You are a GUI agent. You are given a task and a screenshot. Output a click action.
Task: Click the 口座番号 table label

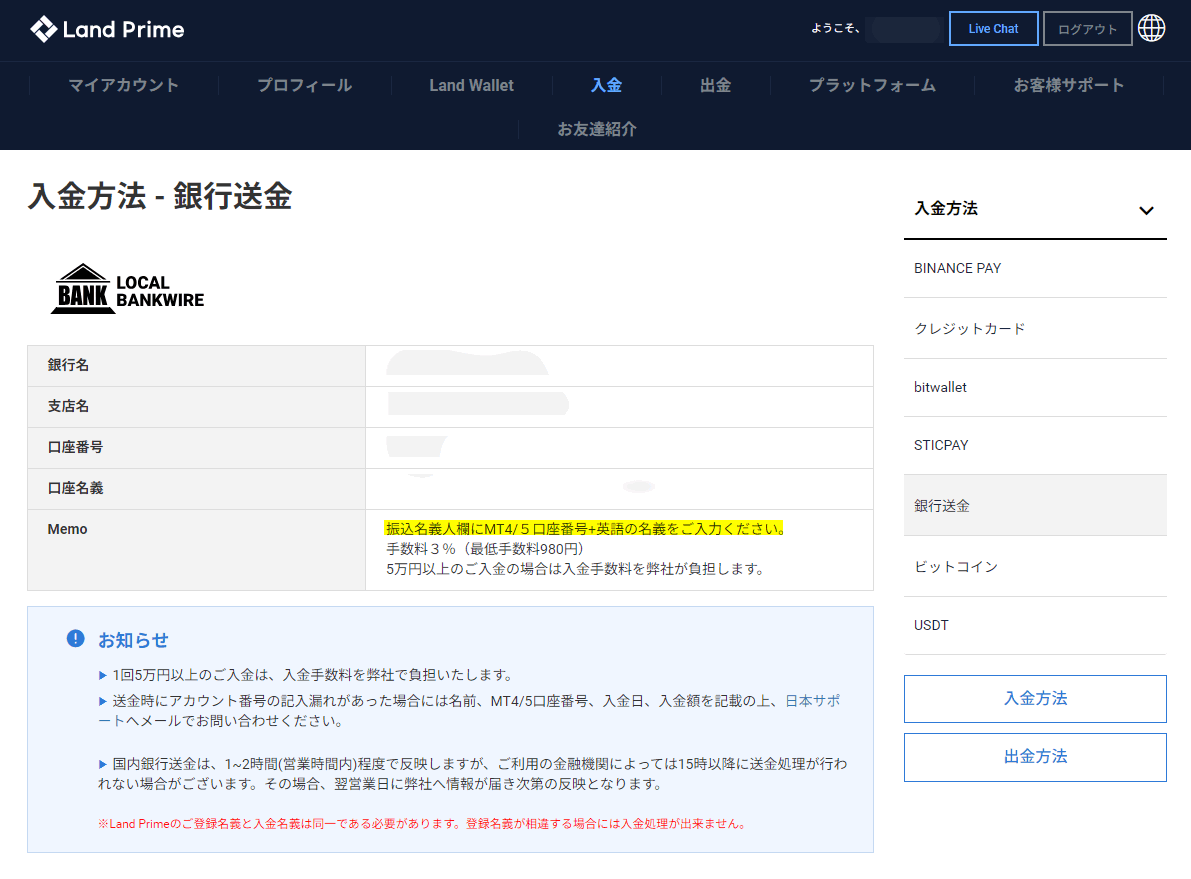pyautogui.click(x=75, y=447)
